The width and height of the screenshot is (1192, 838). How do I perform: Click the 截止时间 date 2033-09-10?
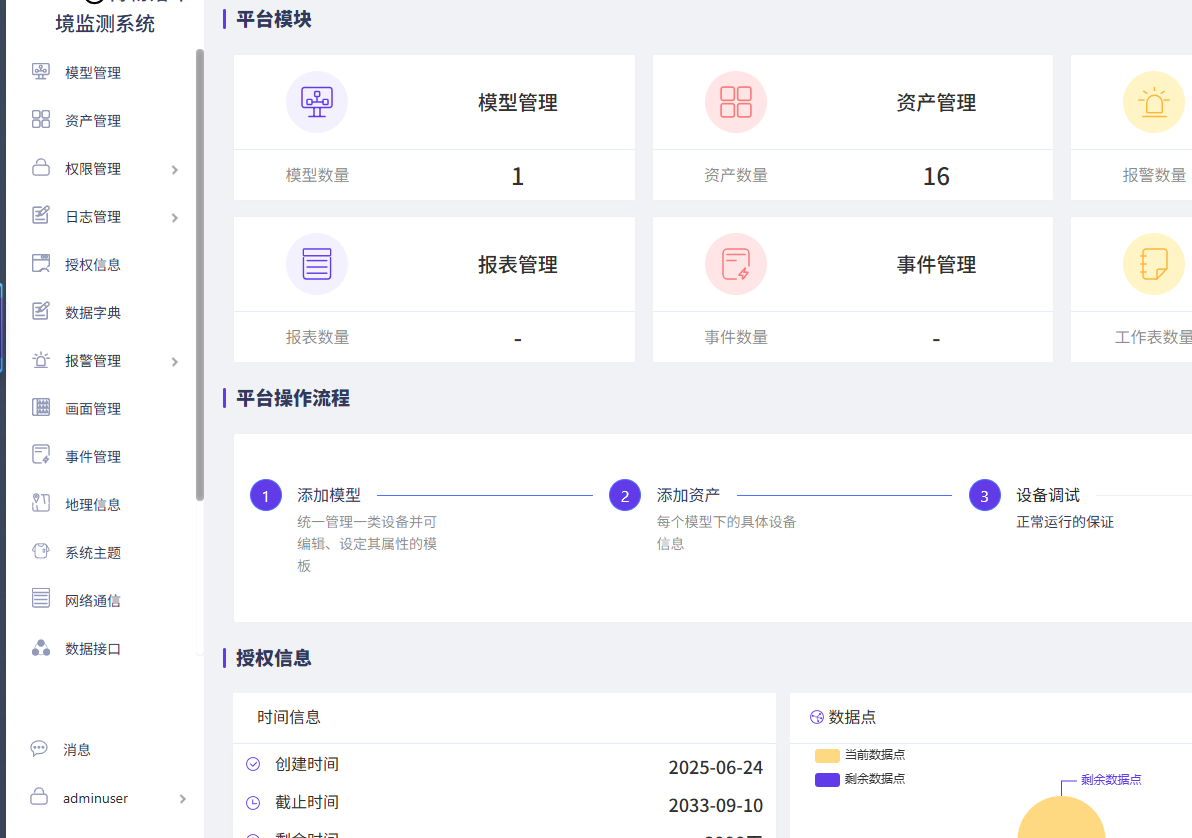[715, 806]
